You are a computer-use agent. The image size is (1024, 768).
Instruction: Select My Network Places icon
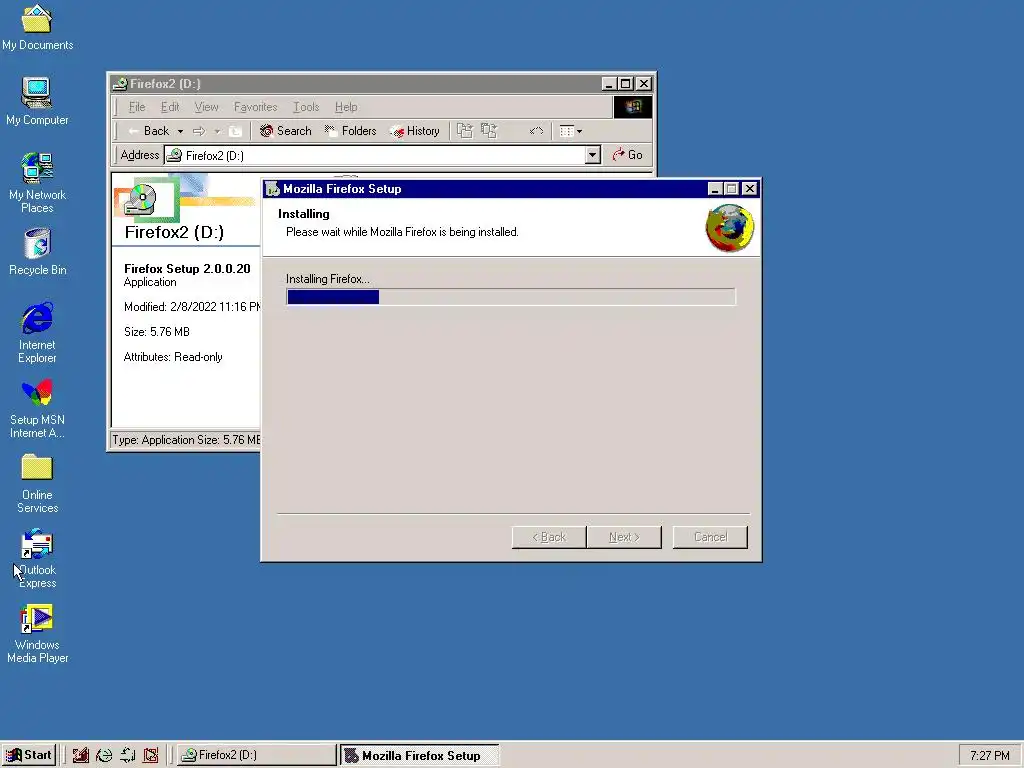[37, 182]
